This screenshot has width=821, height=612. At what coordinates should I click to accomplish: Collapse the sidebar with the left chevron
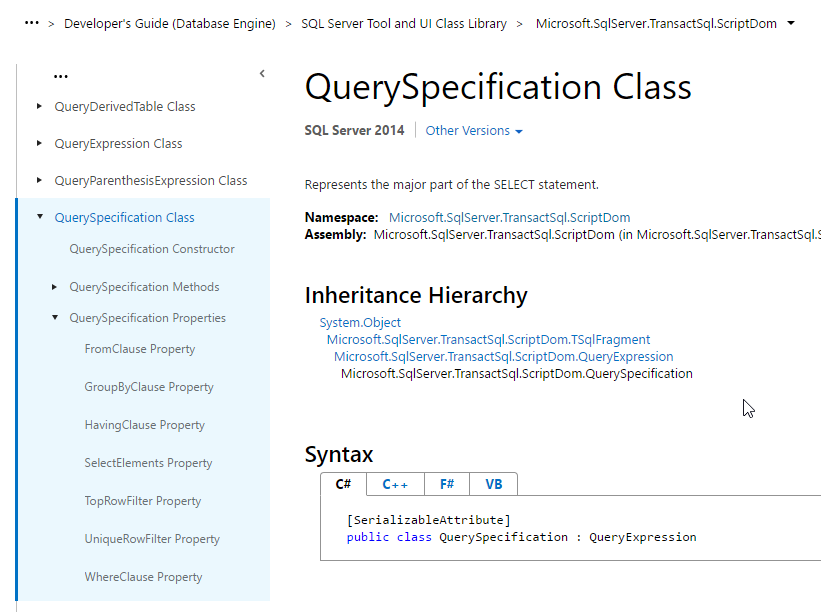(x=262, y=73)
